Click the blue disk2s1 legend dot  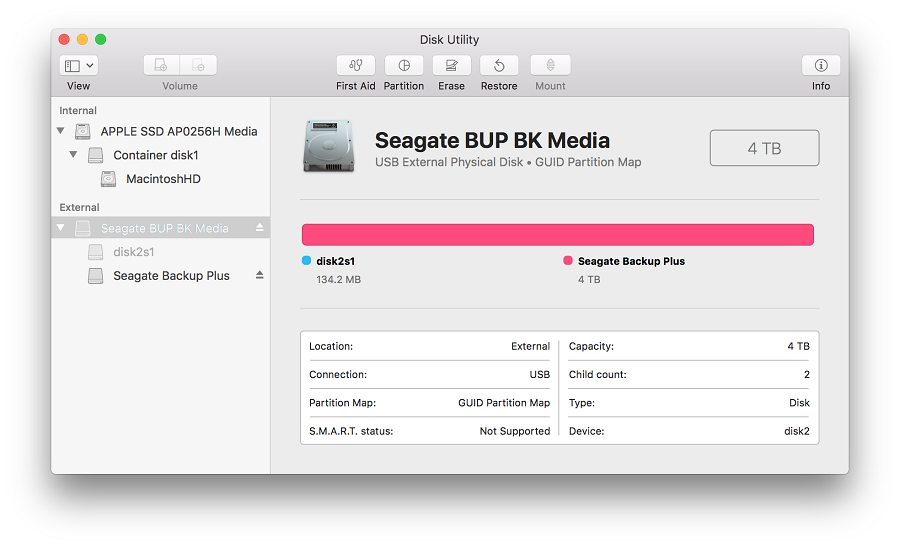point(307,261)
